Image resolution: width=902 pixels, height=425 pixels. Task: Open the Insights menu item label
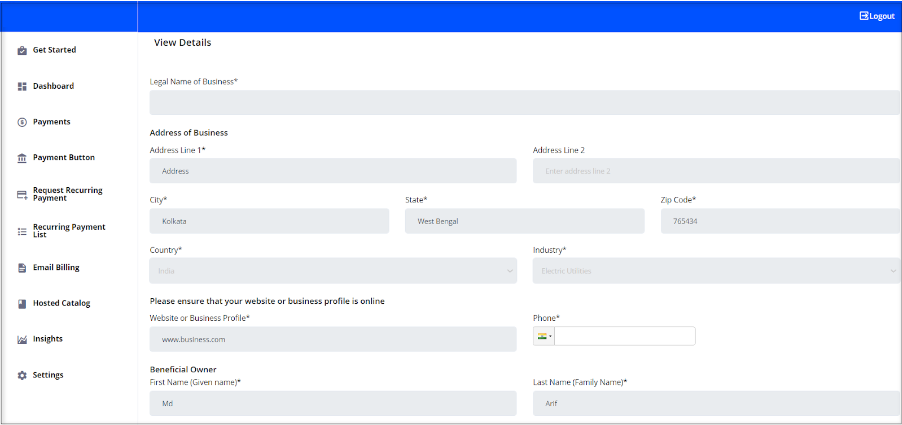pyautogui.click(x=48, y=339)
